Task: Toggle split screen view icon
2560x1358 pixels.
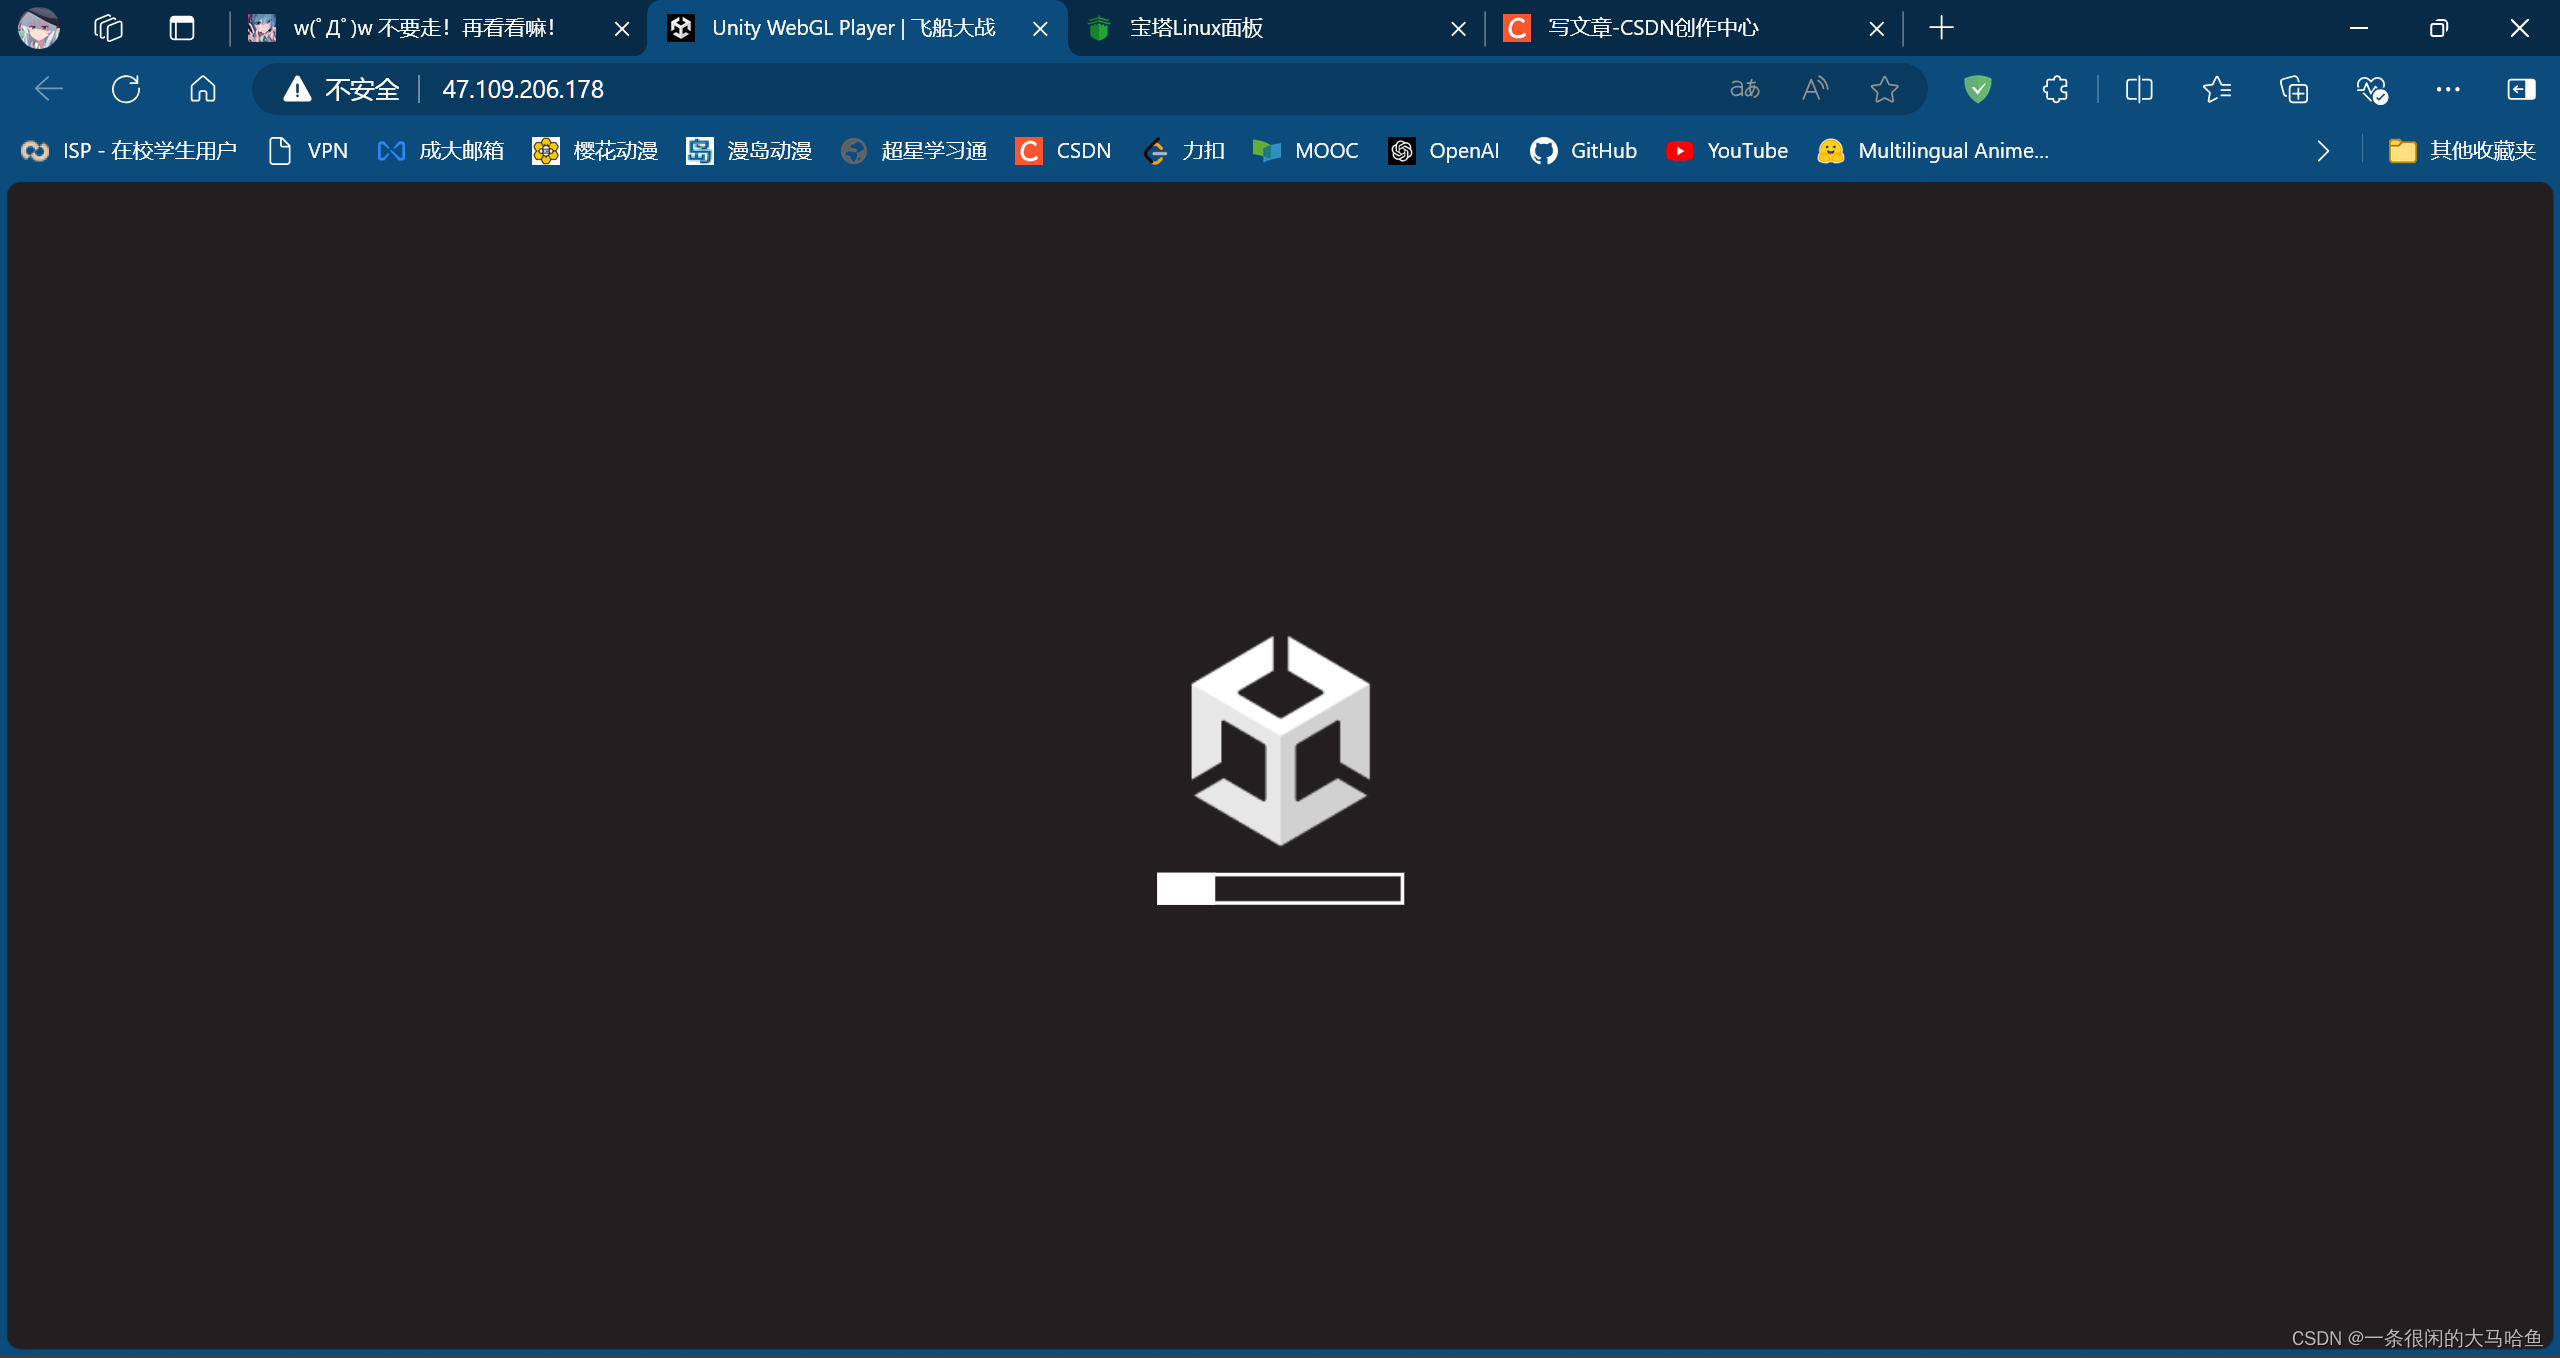Action: click(2139, 89)
